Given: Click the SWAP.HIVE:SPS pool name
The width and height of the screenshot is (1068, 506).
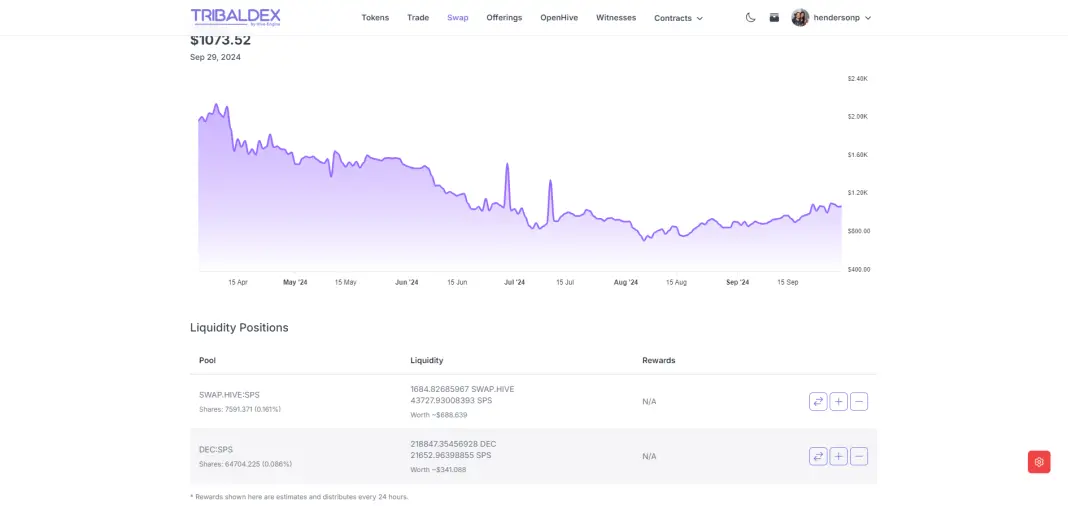Looking at the screenshot, I should (229, 395).
